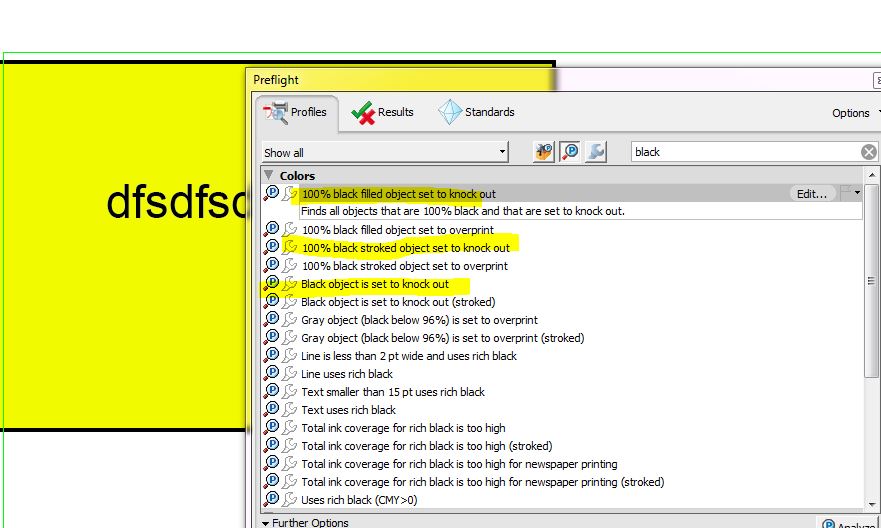881x528 pixels.
Task: Select 'Black object is set to knock out (stroked)'
Action: point(398,302)
